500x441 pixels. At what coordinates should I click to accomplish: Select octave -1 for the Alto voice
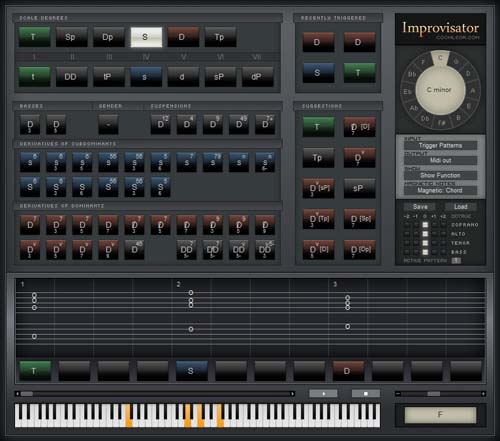(416, 234)
